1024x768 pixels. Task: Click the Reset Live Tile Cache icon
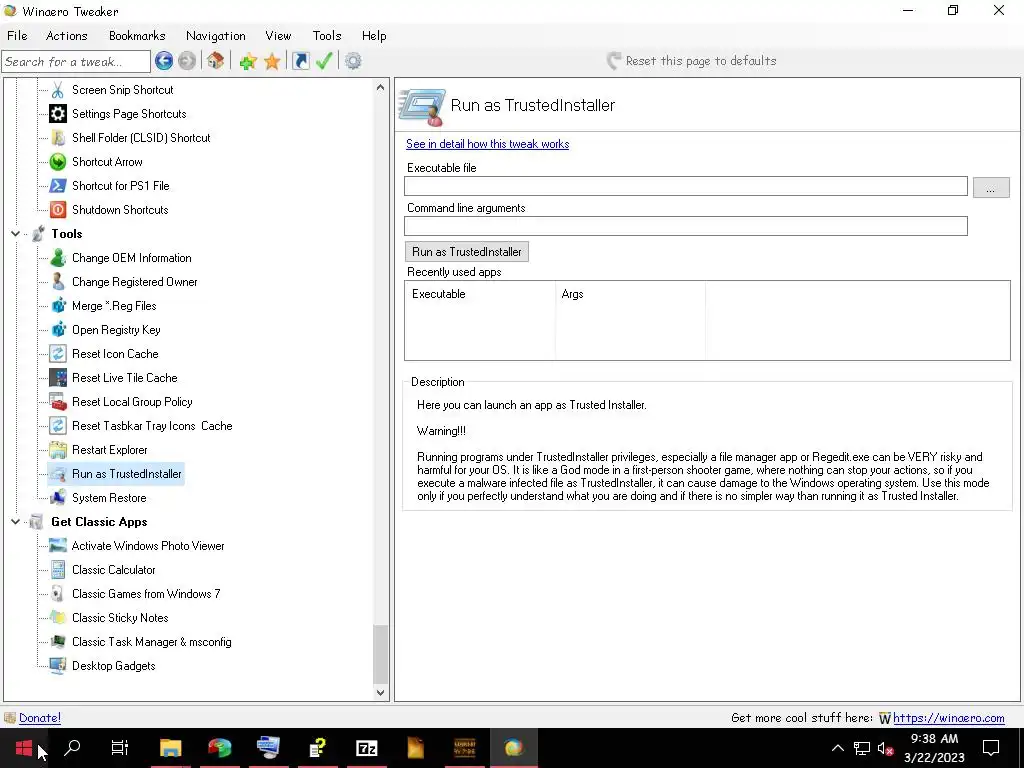(x=58, y=377)
